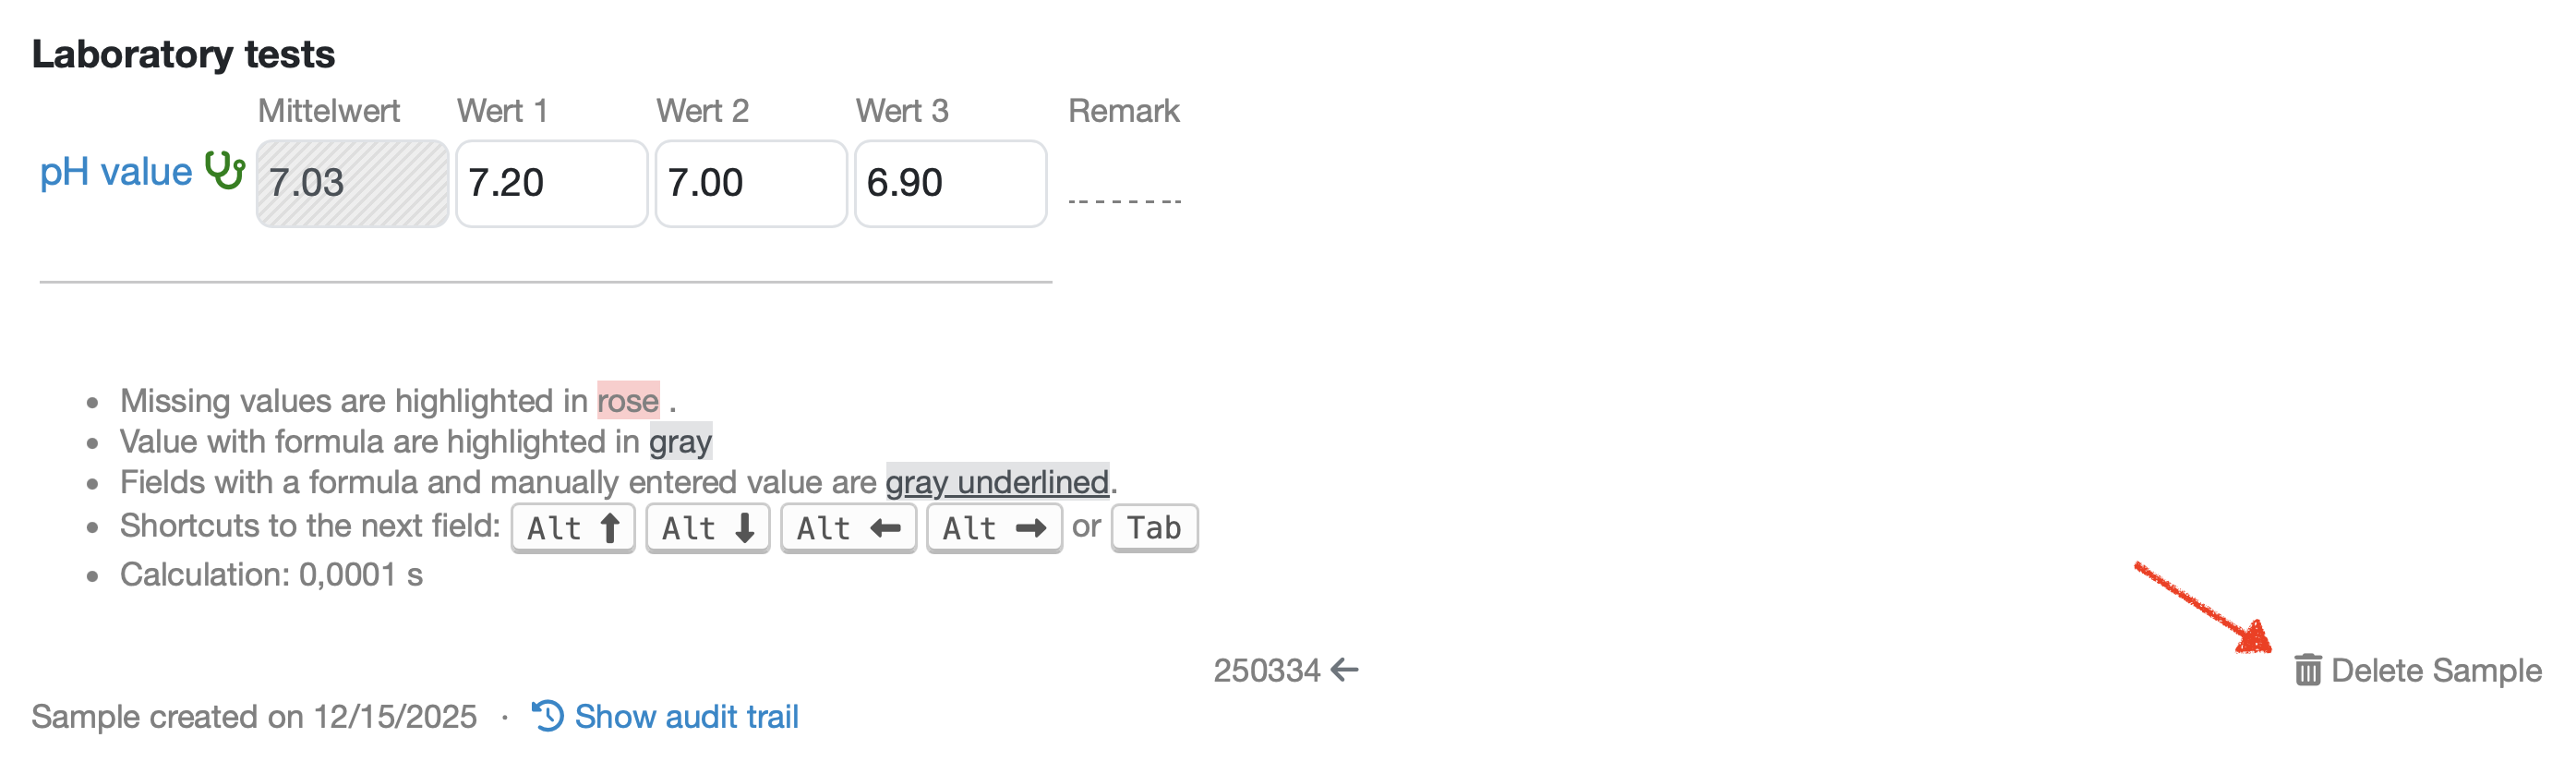
Task: Click the left arrow next to 250334
Action: [x=1345, y=670]
